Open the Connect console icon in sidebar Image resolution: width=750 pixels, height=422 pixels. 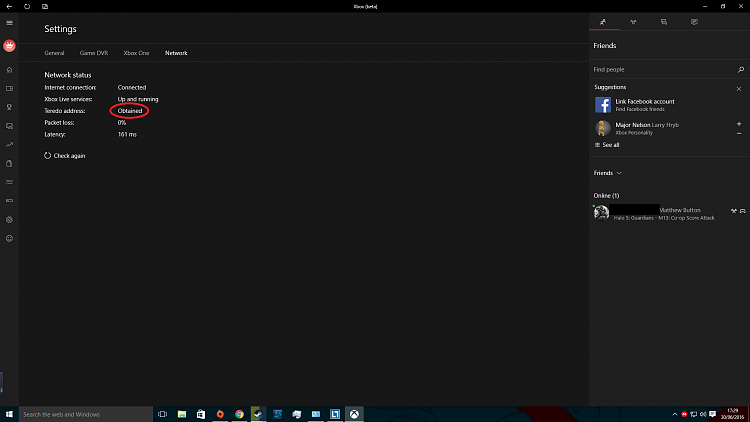coord(9,200)
